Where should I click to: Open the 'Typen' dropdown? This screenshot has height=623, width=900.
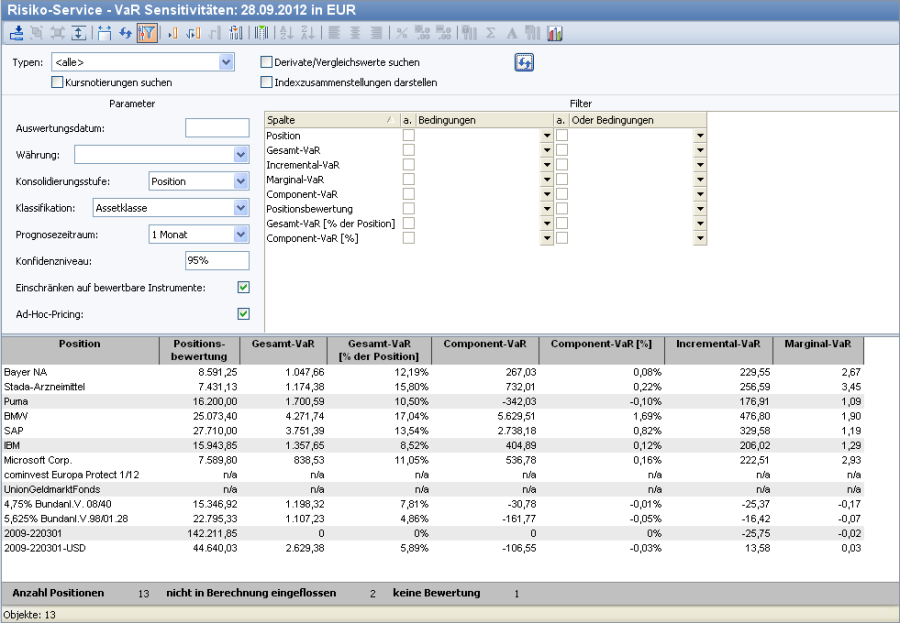(225, 62)
